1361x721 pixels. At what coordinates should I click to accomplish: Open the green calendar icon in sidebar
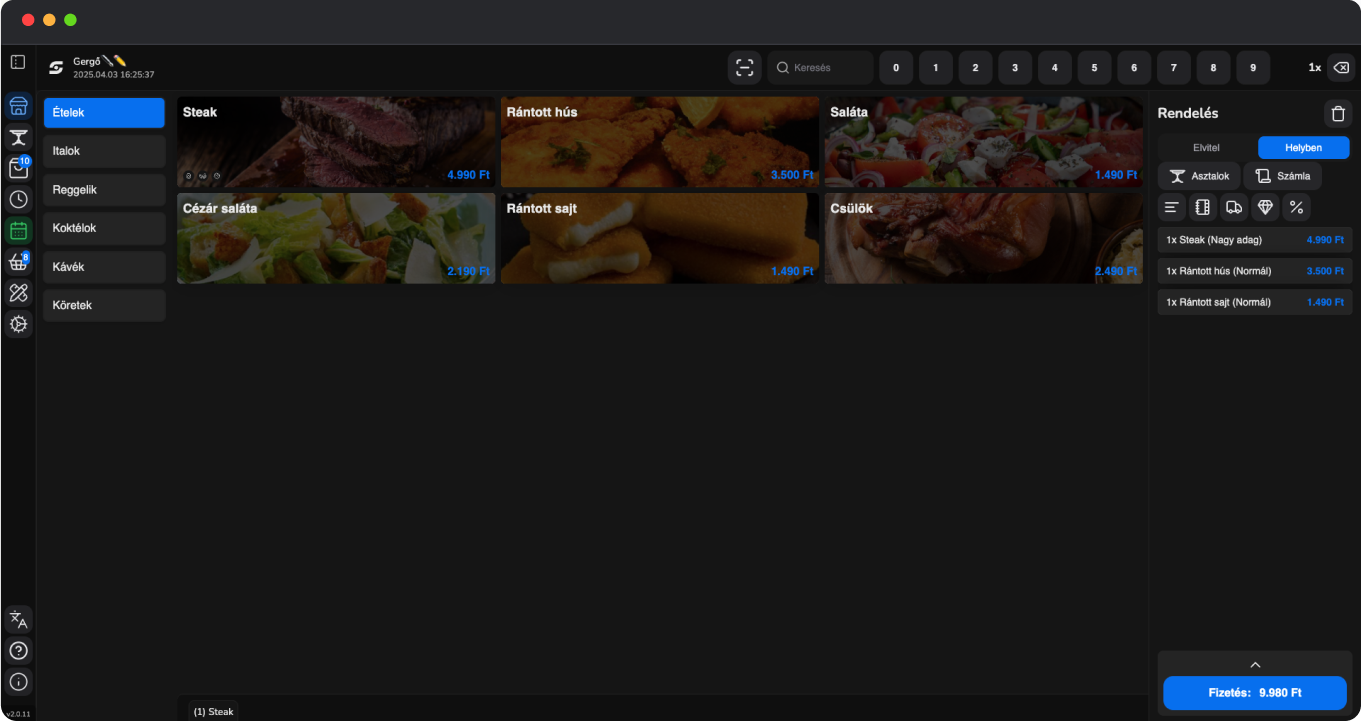(x=18, y=231)
